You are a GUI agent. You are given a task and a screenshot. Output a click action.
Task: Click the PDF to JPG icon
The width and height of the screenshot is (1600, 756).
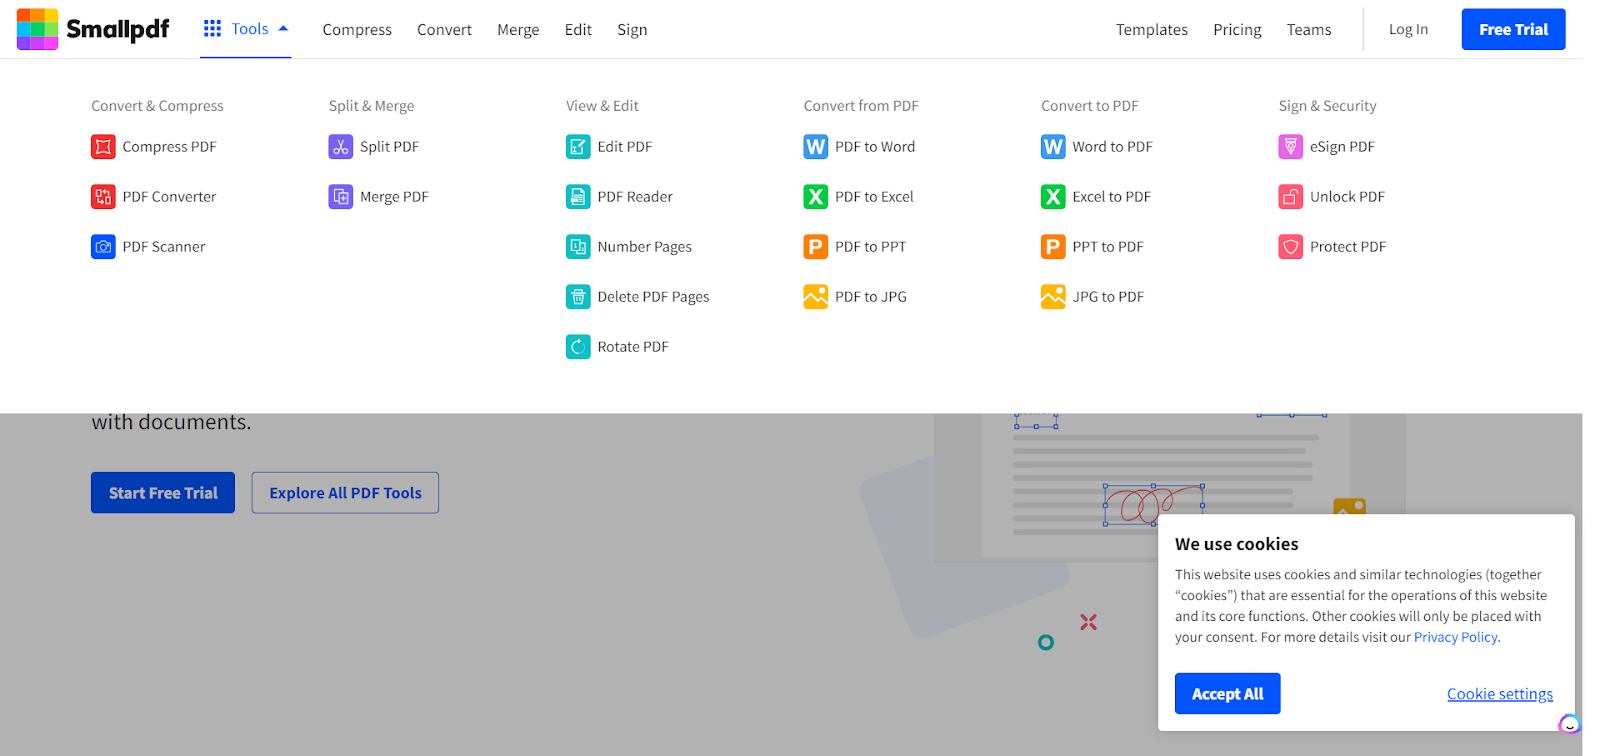[x=816, y=297]
